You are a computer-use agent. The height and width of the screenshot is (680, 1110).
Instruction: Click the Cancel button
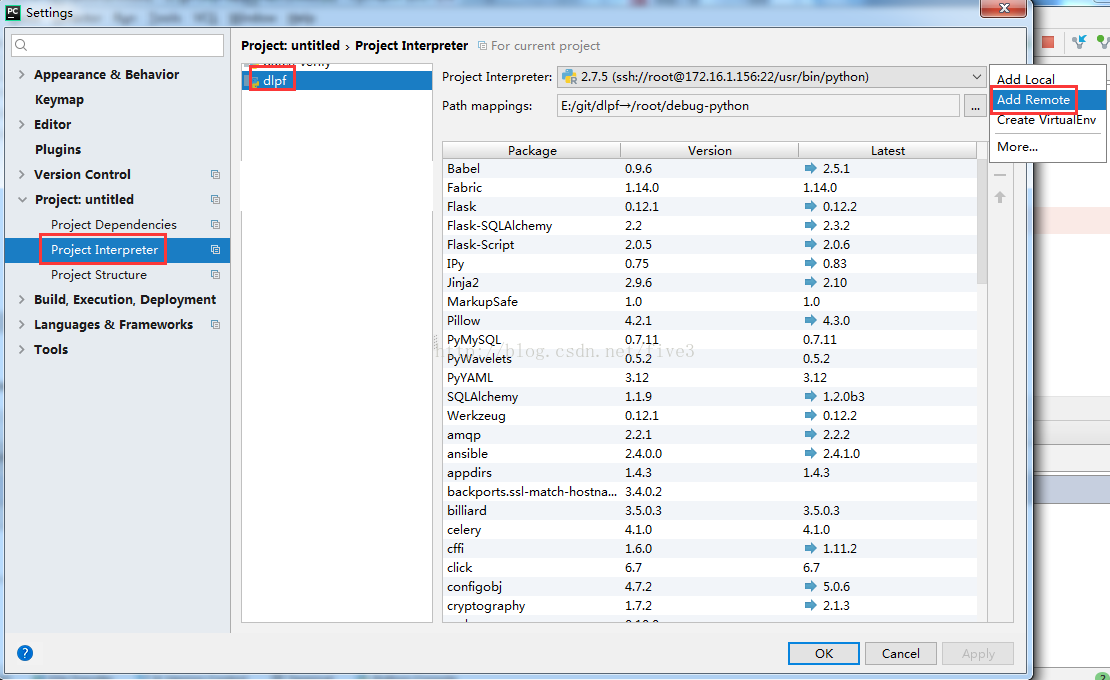click(x=900, y=654)
